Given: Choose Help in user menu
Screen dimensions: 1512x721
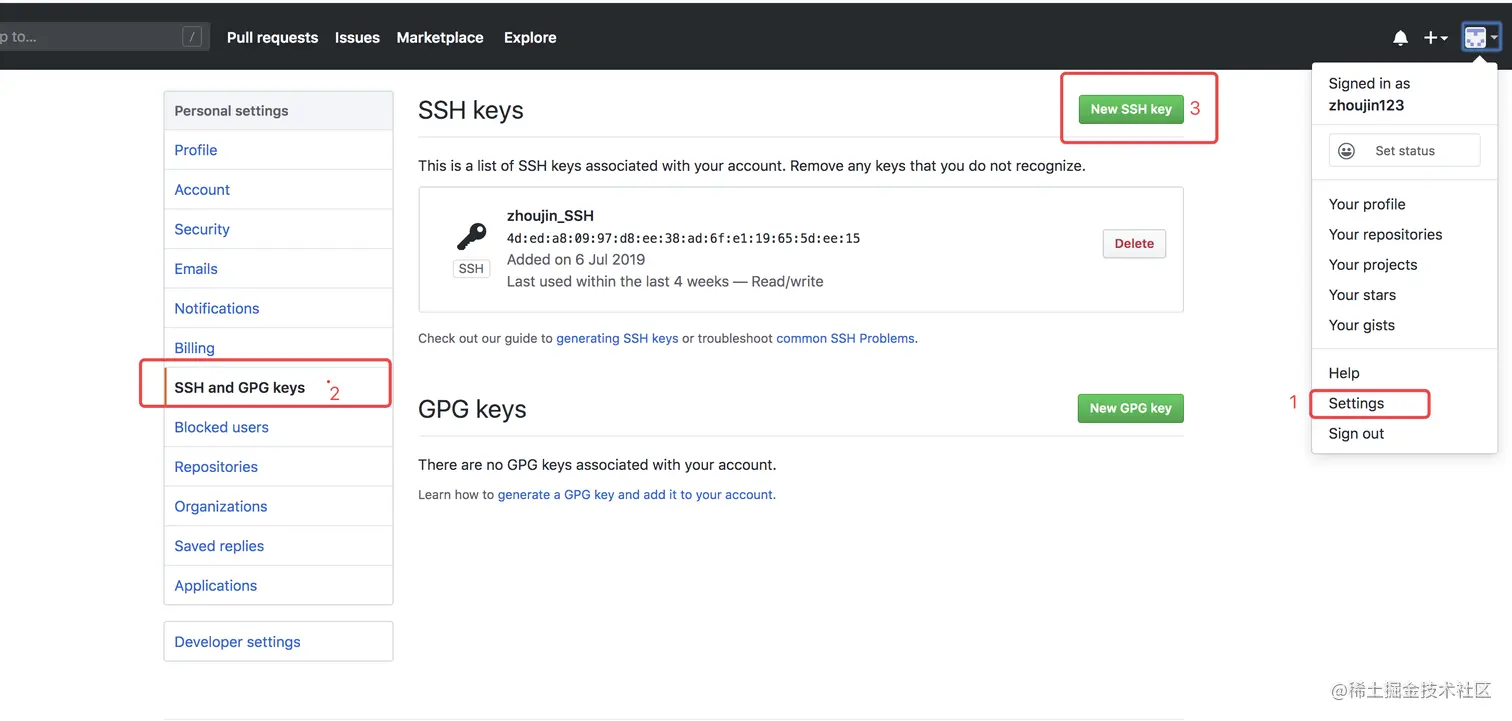Looking at the screenshot, I should [1344, 373].
